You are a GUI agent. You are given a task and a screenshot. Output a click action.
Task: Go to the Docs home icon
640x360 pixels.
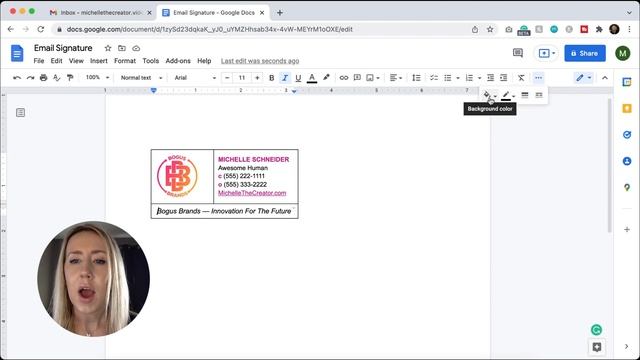(x=17, y=53)
